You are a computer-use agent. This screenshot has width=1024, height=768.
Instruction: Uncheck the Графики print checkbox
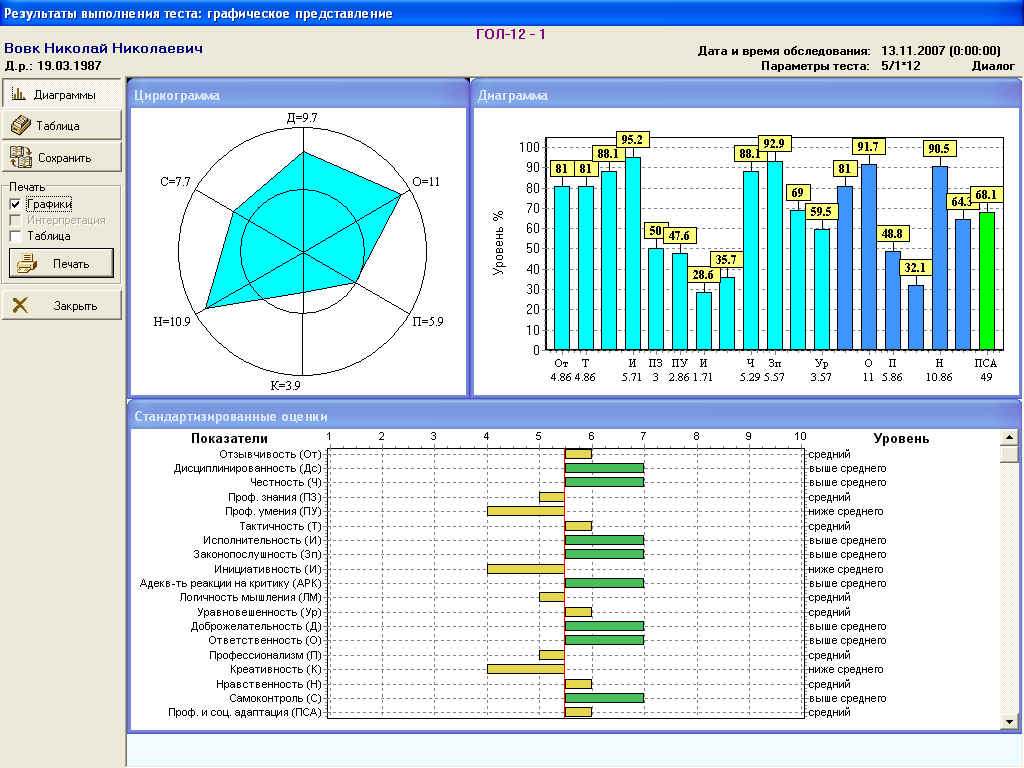click(16, 204)
